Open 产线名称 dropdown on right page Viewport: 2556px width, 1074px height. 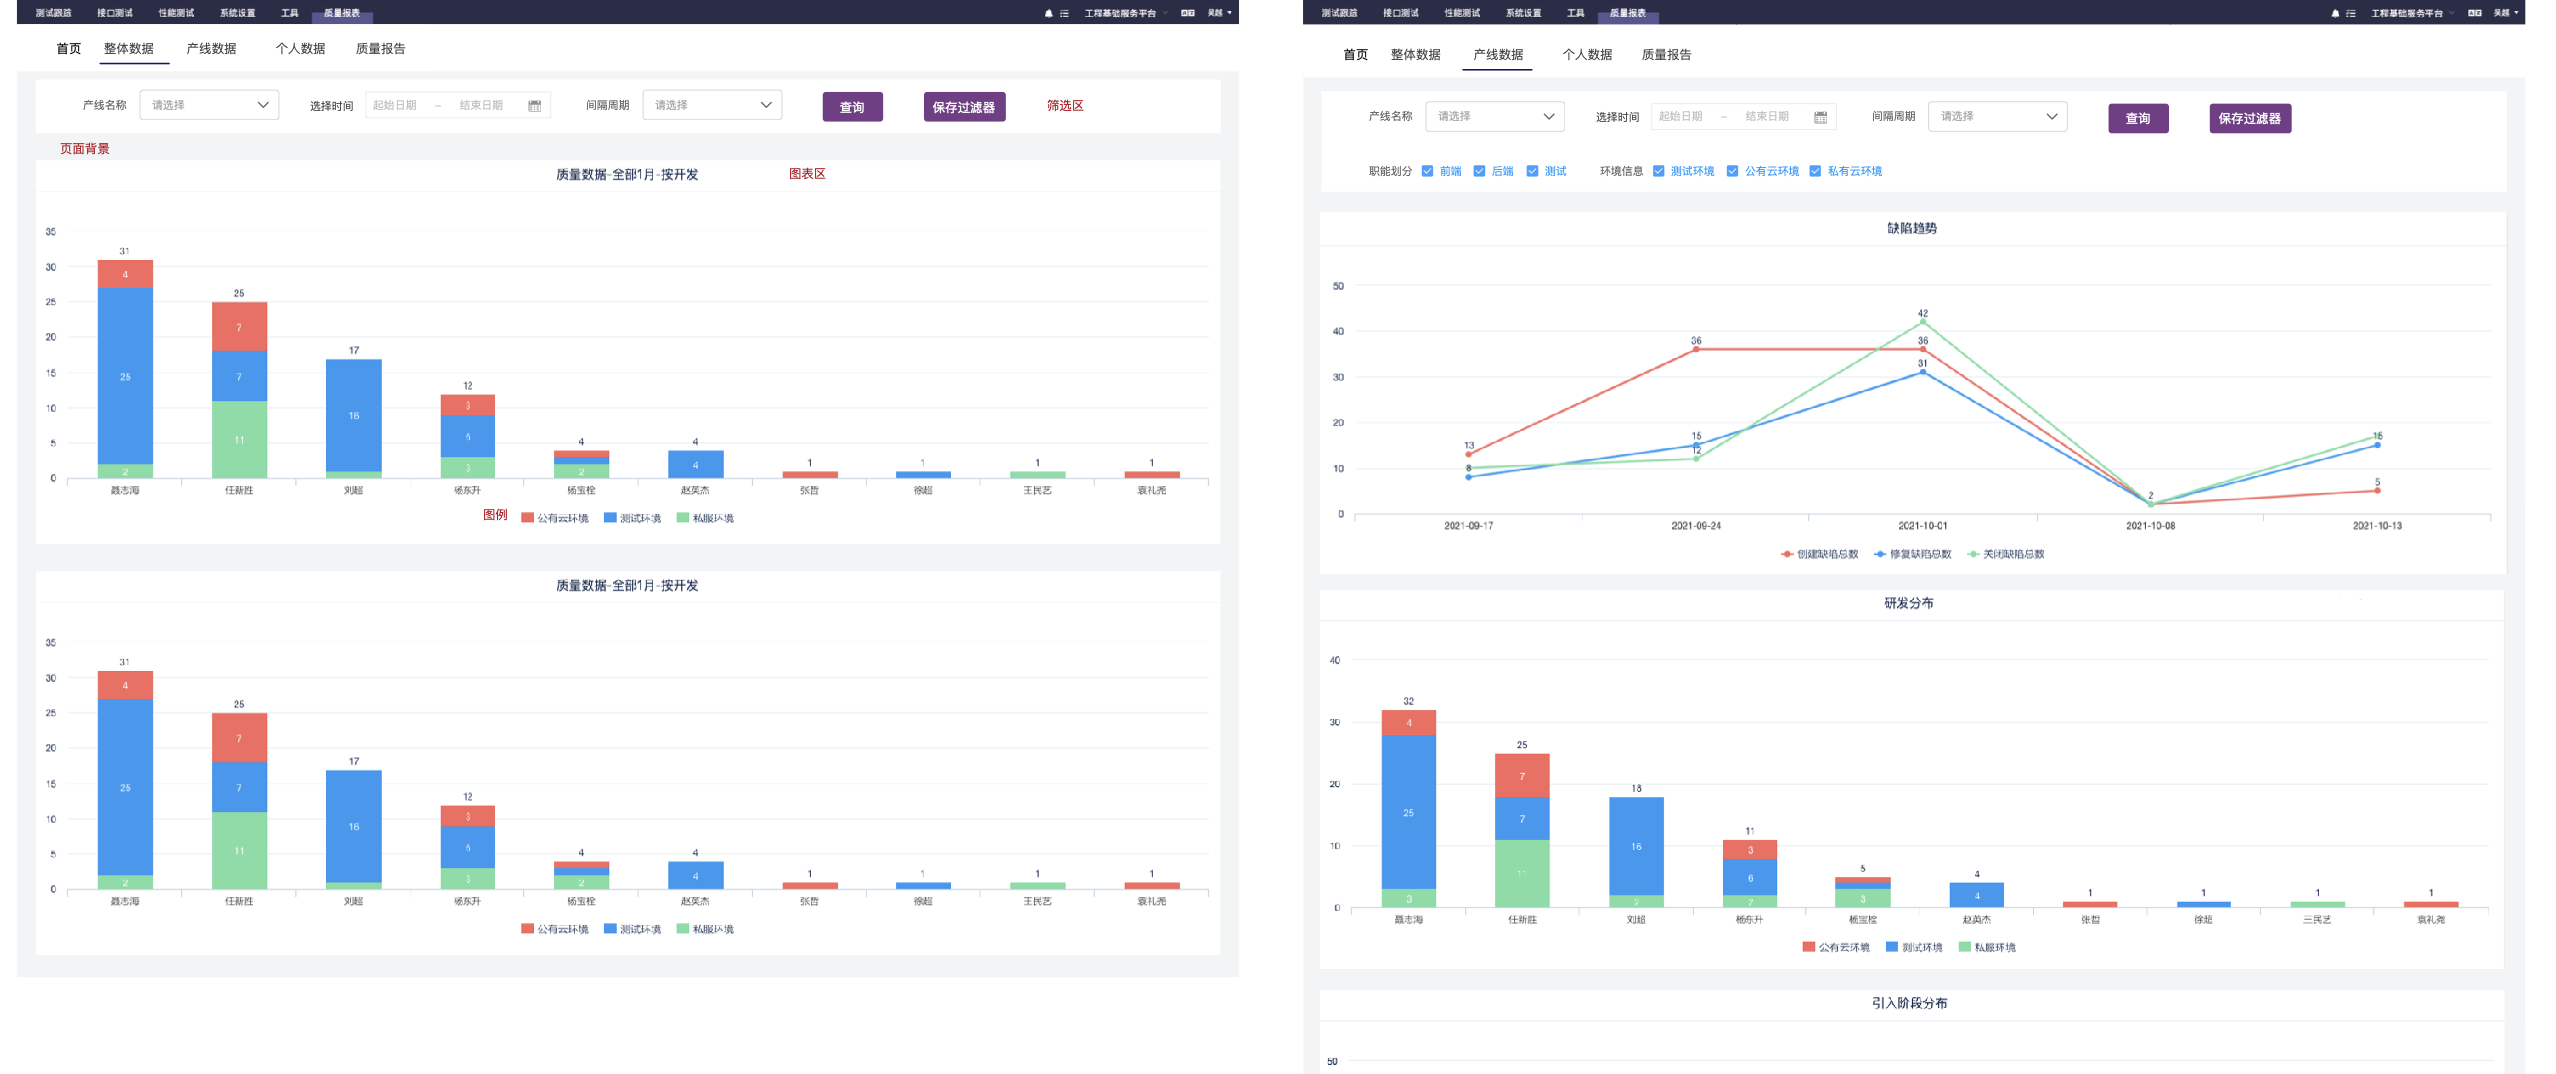(1495, 116)
